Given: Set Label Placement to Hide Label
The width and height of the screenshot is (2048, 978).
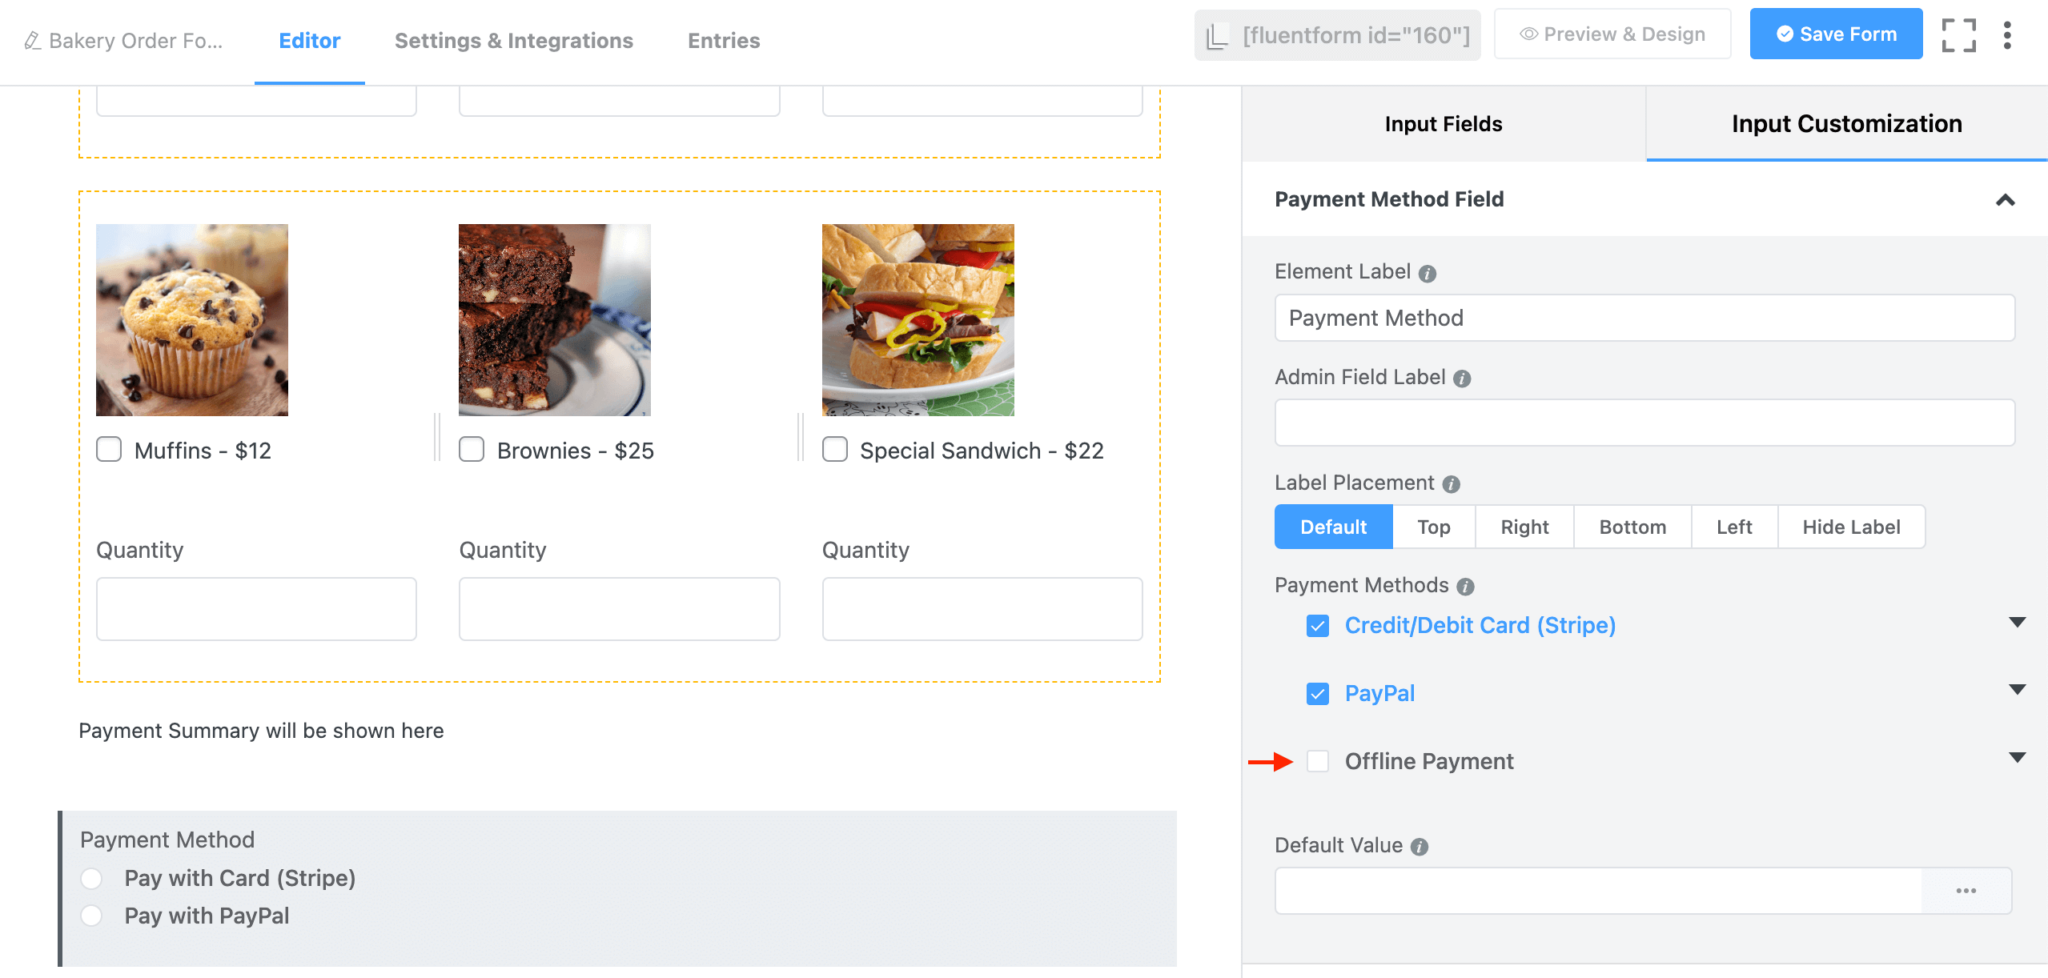Looking at the screenshot, I should [x=1851, y=527].
